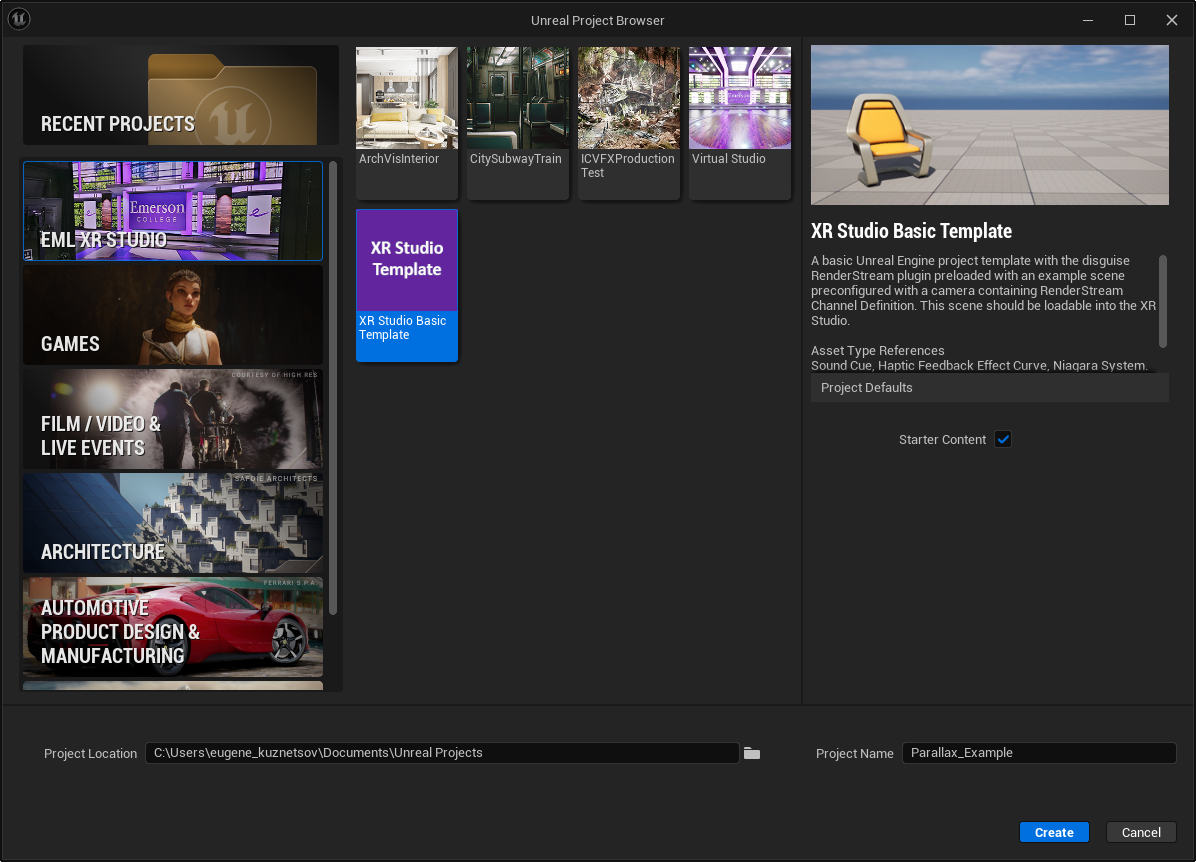Select Film / Video & Live Events category

(173, 419)
